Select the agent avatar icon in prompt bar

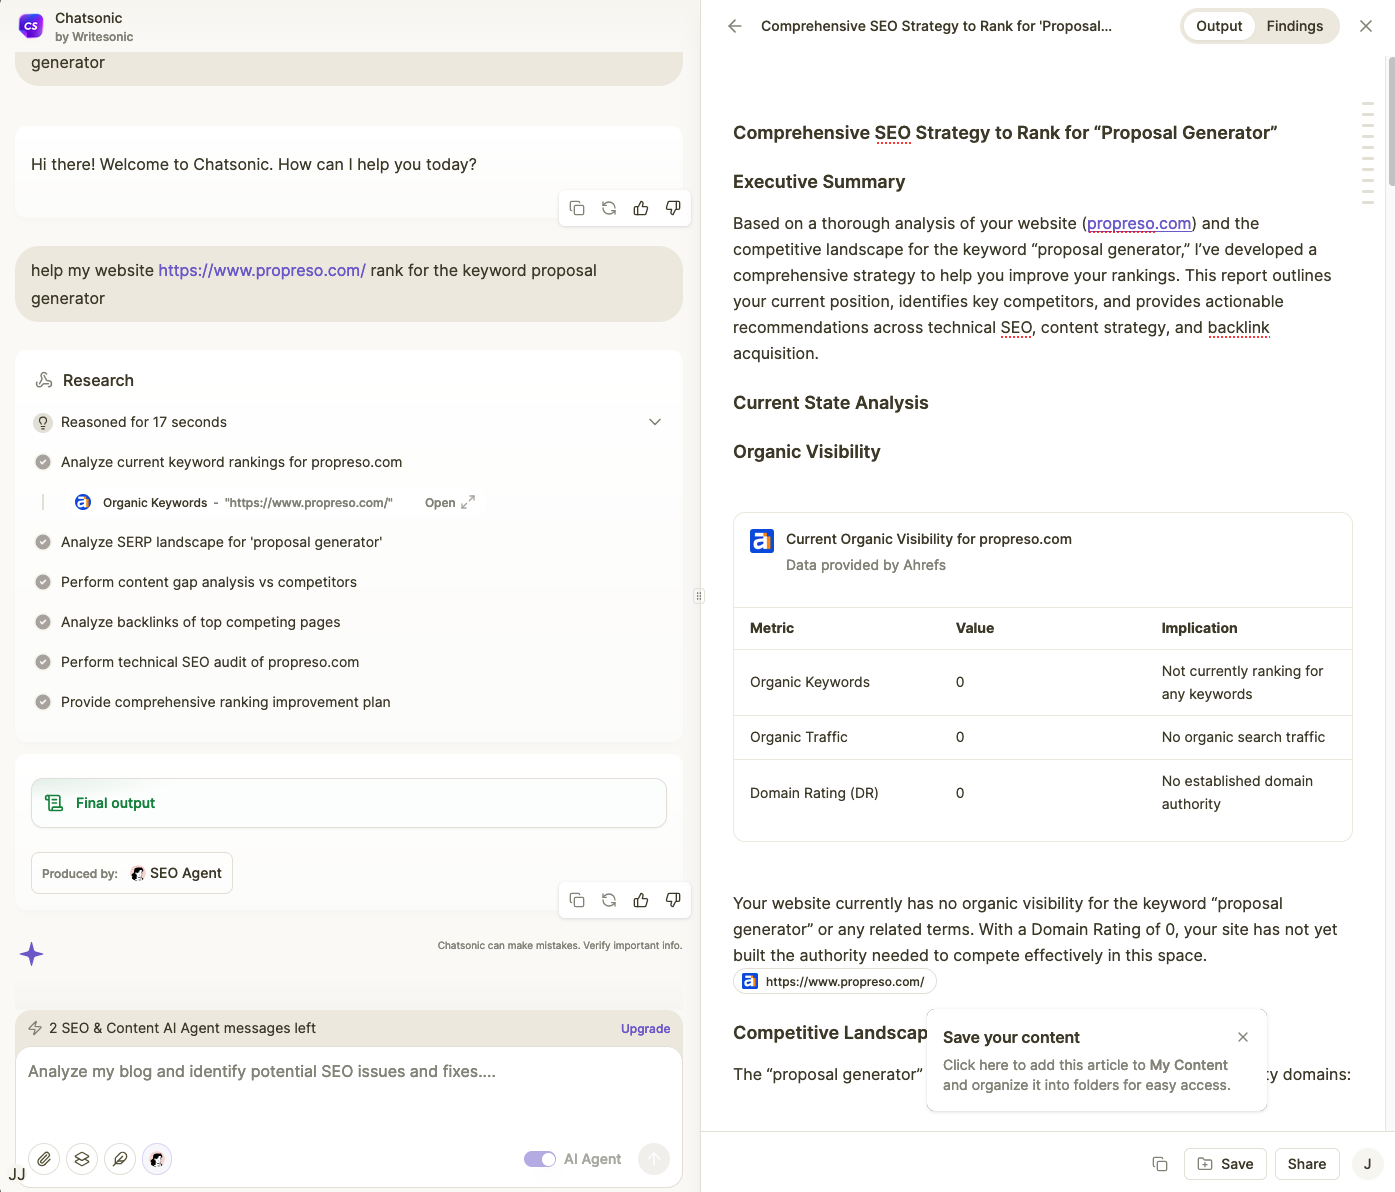(157, 1159)
